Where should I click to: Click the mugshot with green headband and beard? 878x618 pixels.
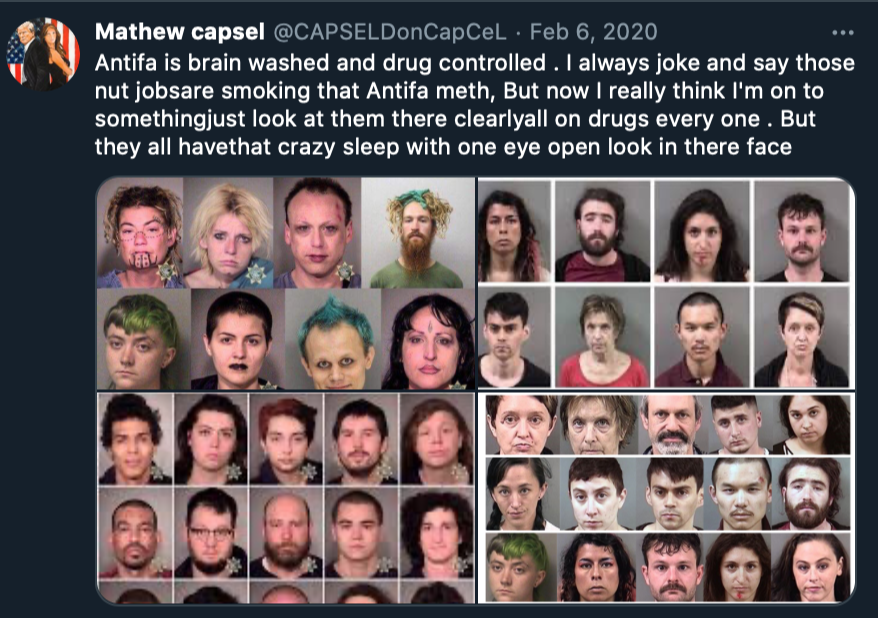click(418, 233)
